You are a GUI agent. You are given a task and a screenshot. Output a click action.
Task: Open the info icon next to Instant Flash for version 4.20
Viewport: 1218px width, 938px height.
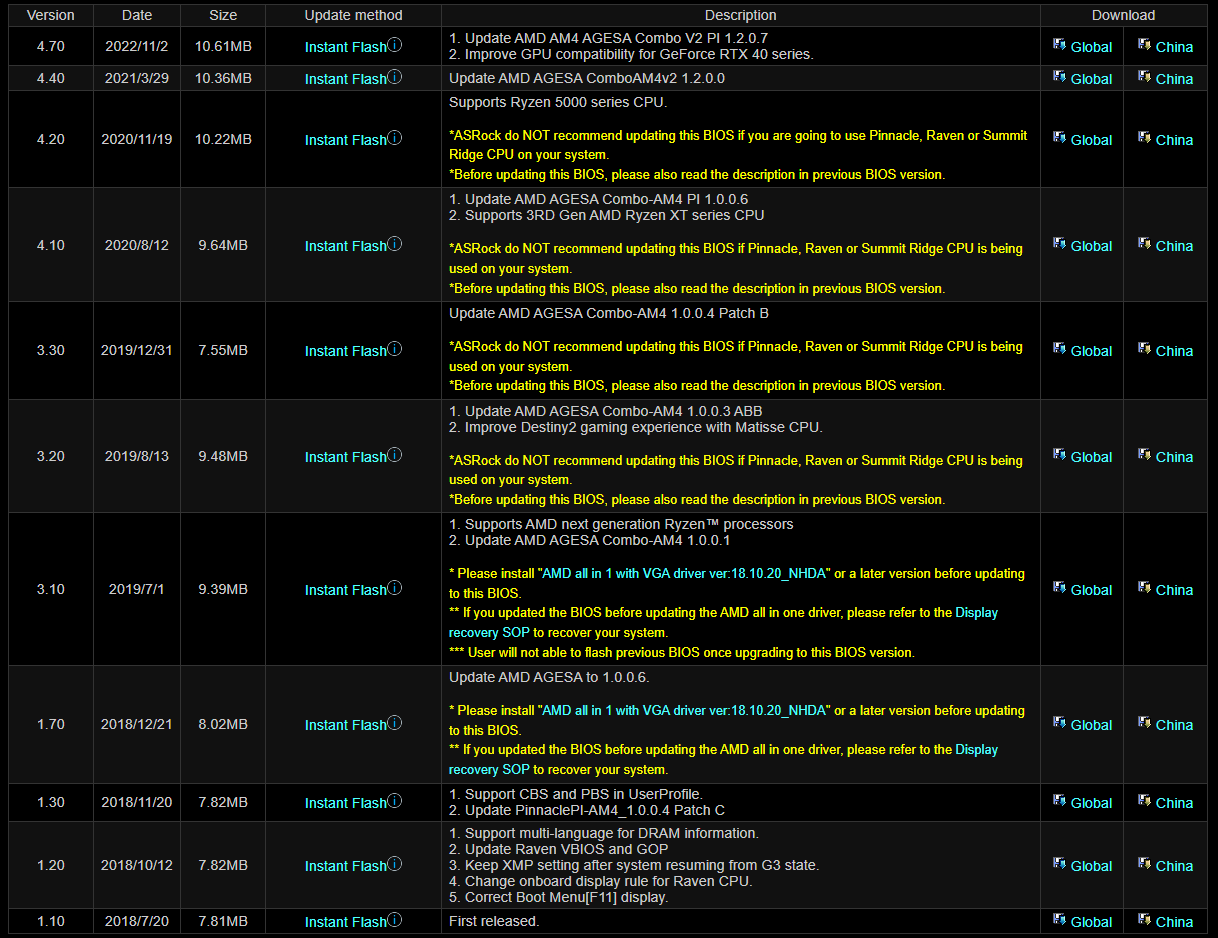(x=394, y=138)
